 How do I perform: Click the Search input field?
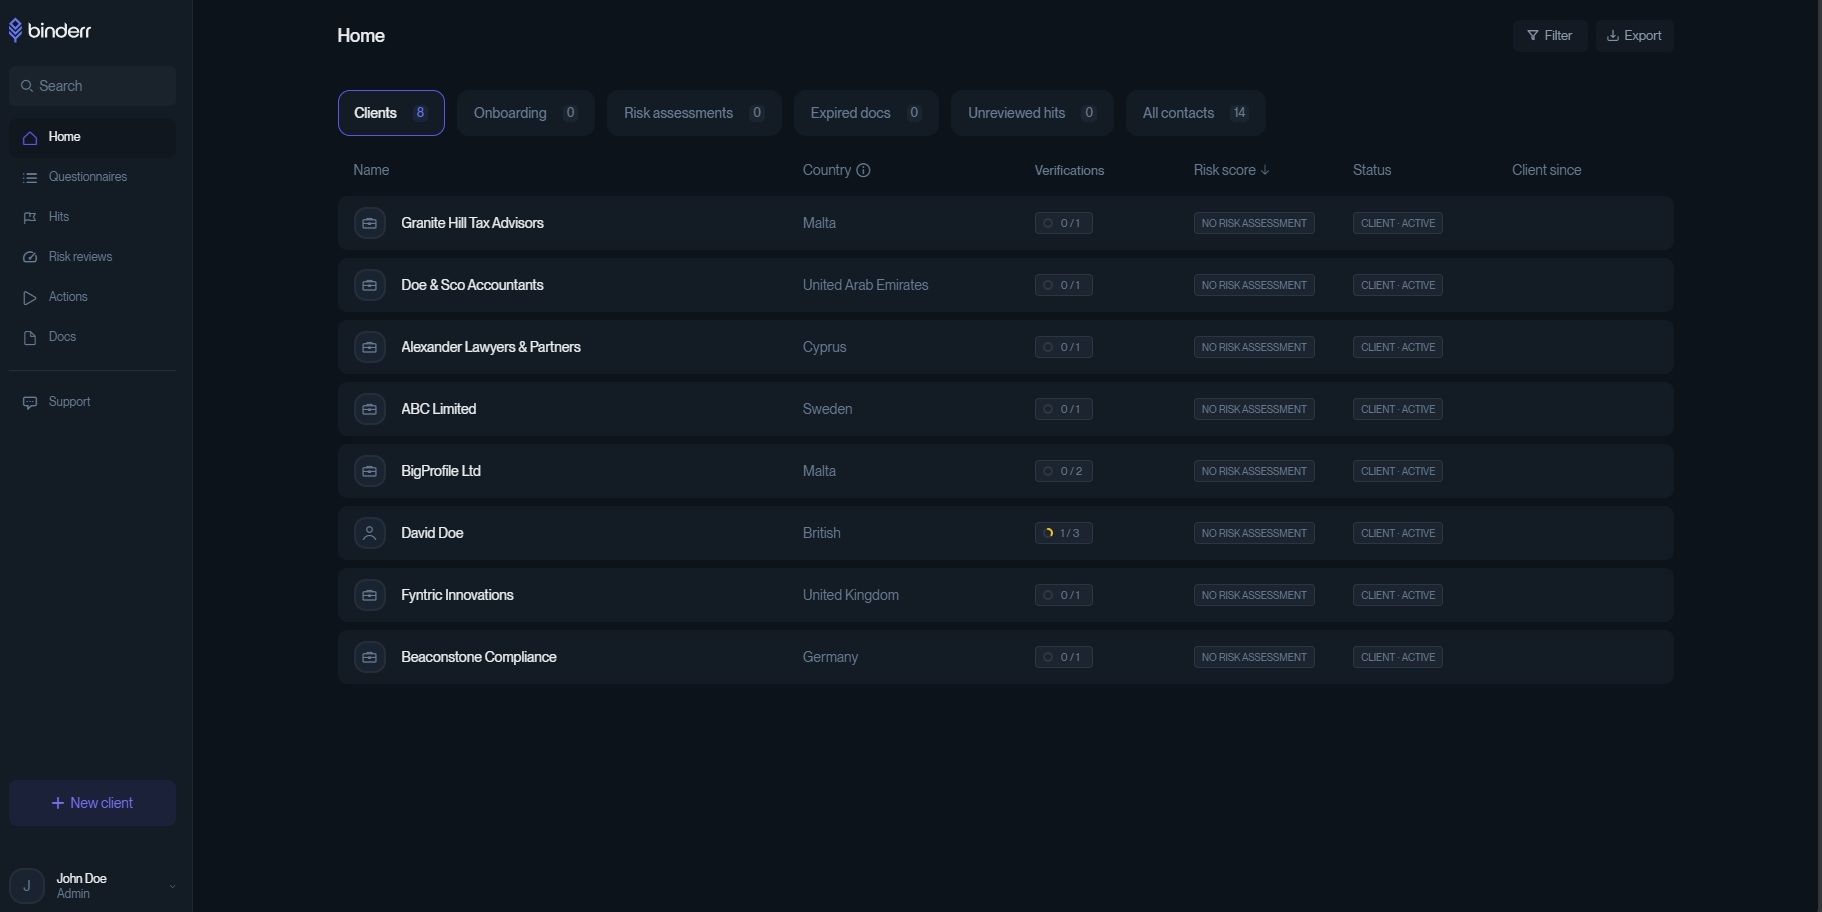pyautogui.click(x=92, y=86)
